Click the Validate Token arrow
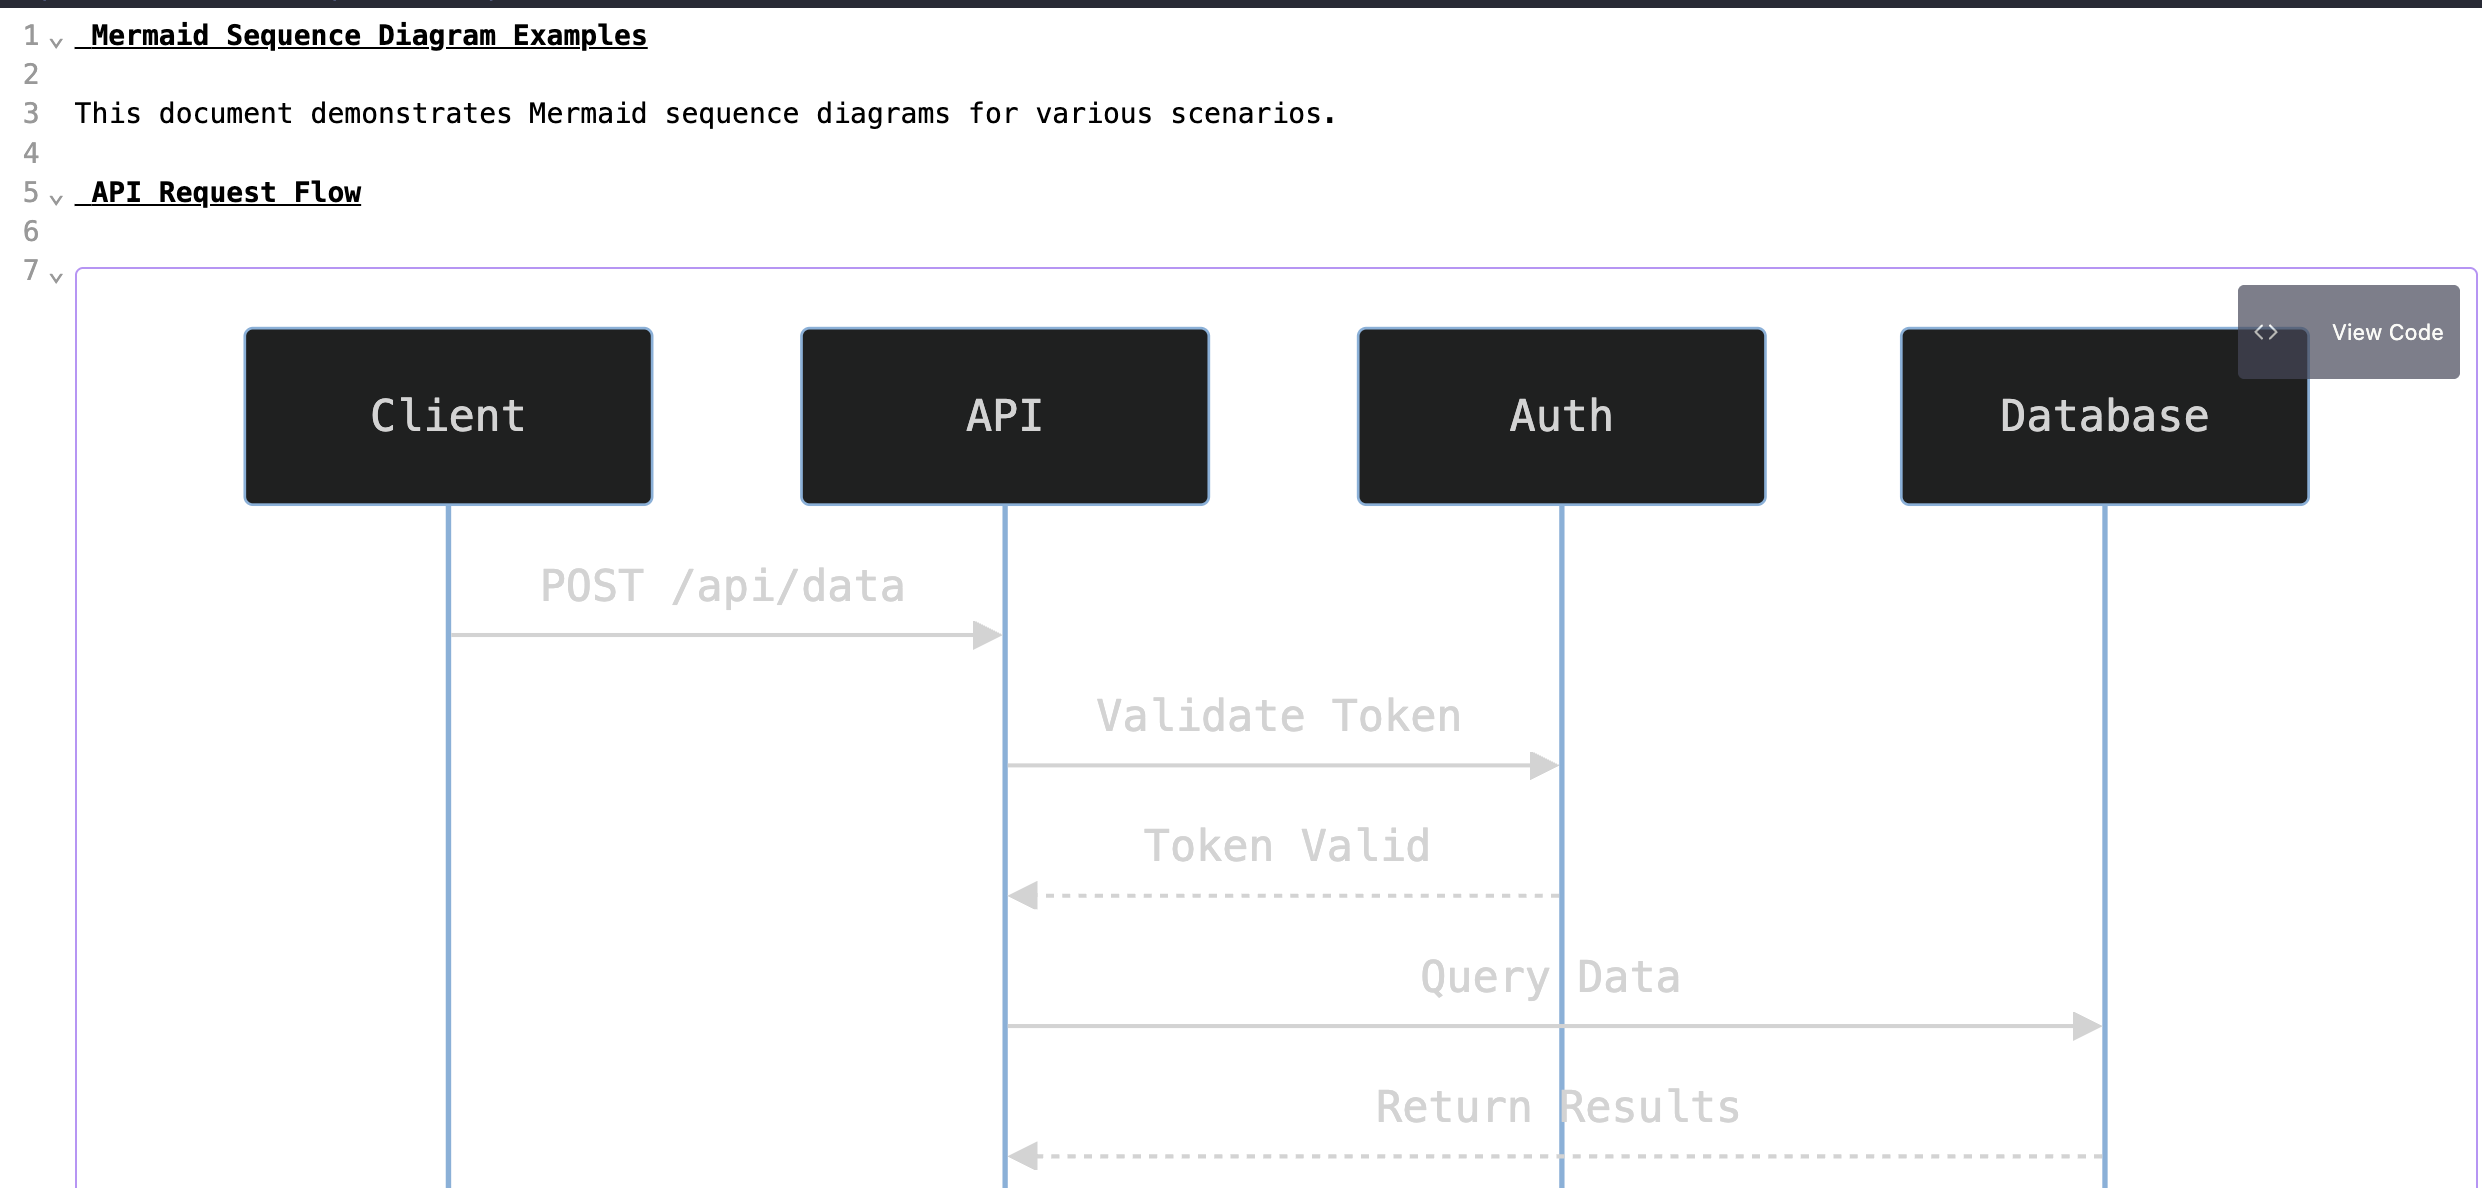 tap(1280, 765)
